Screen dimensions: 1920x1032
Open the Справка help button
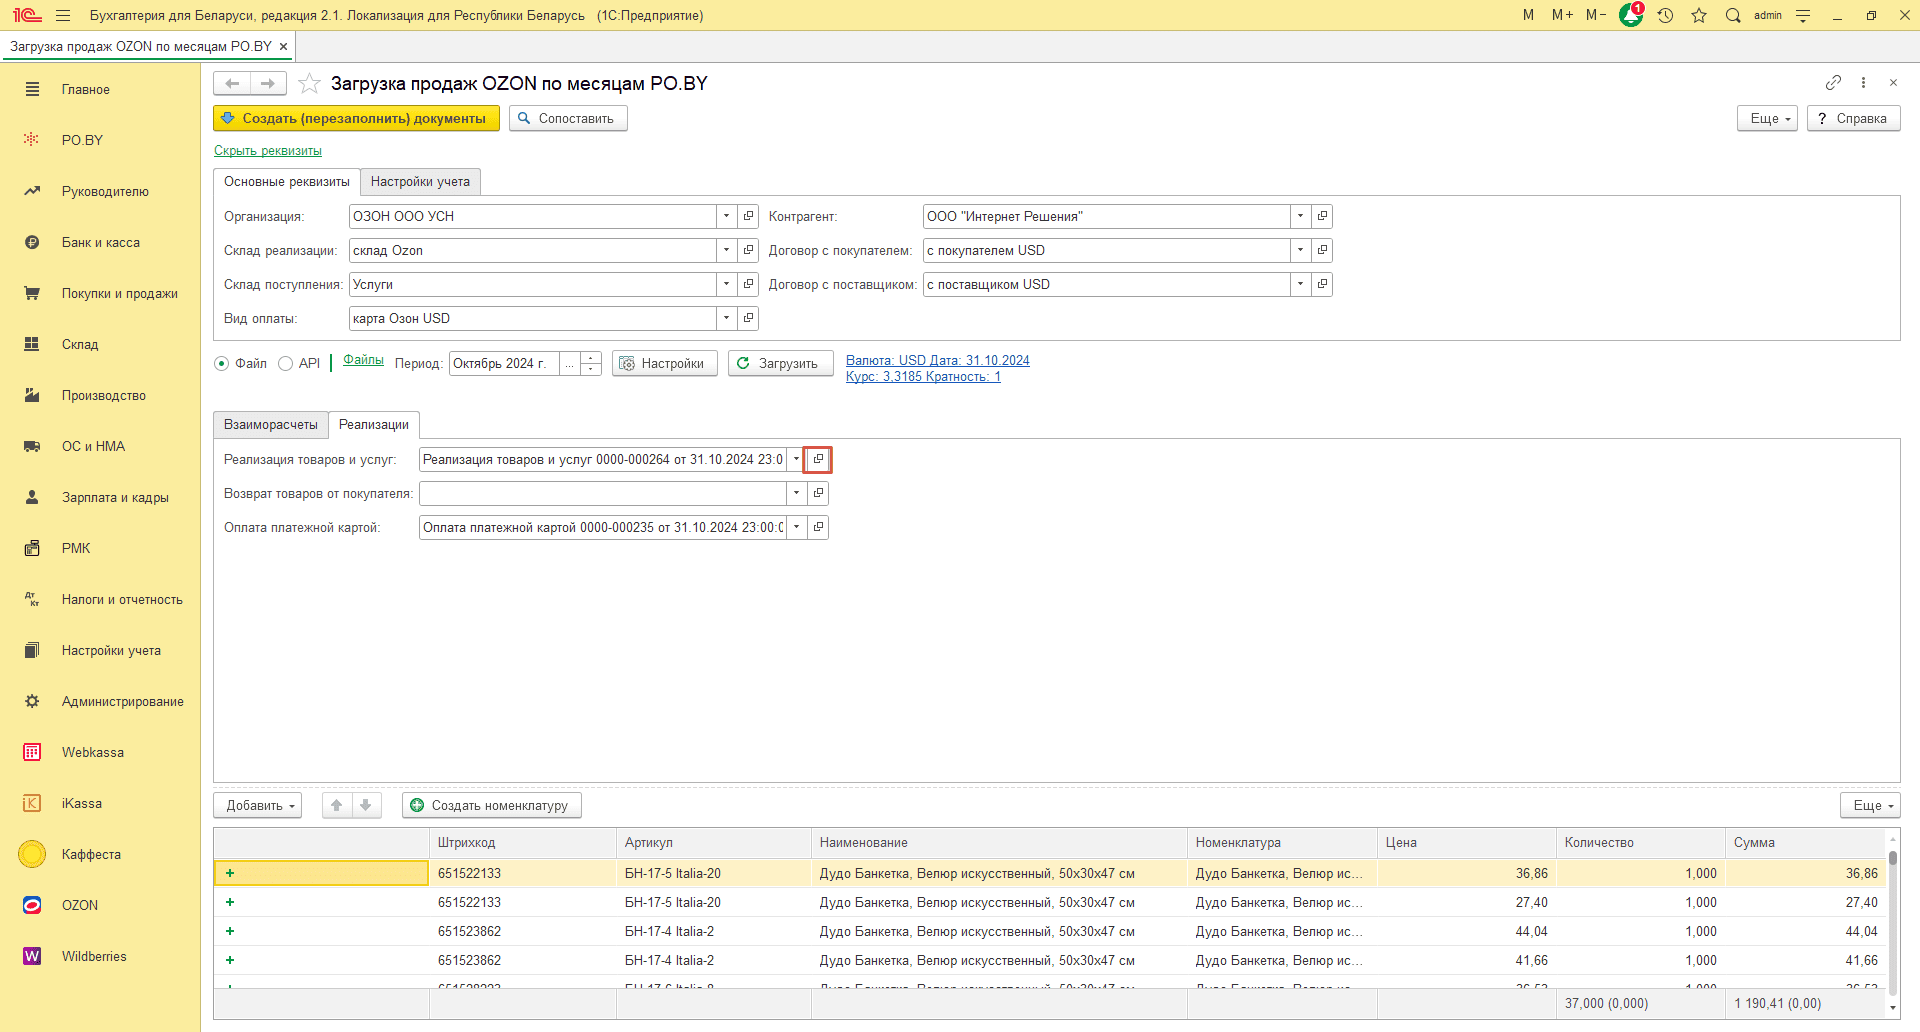click(x=1853, y=118)
